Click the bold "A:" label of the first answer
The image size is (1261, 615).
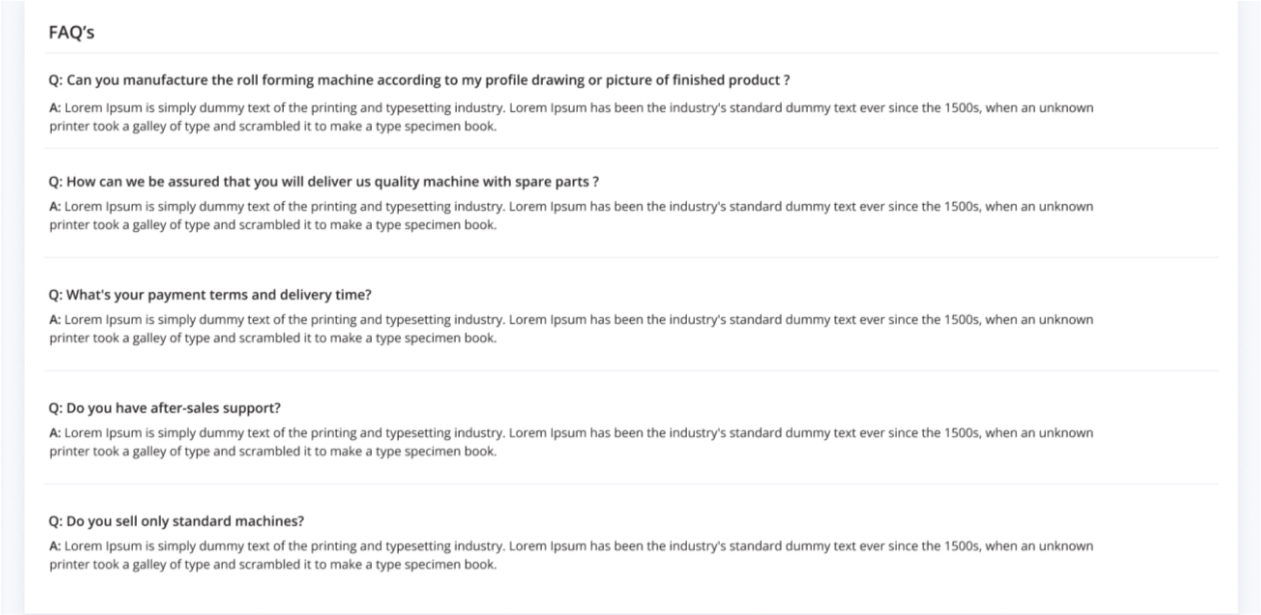pyautogui.click(x=55, y=107)
